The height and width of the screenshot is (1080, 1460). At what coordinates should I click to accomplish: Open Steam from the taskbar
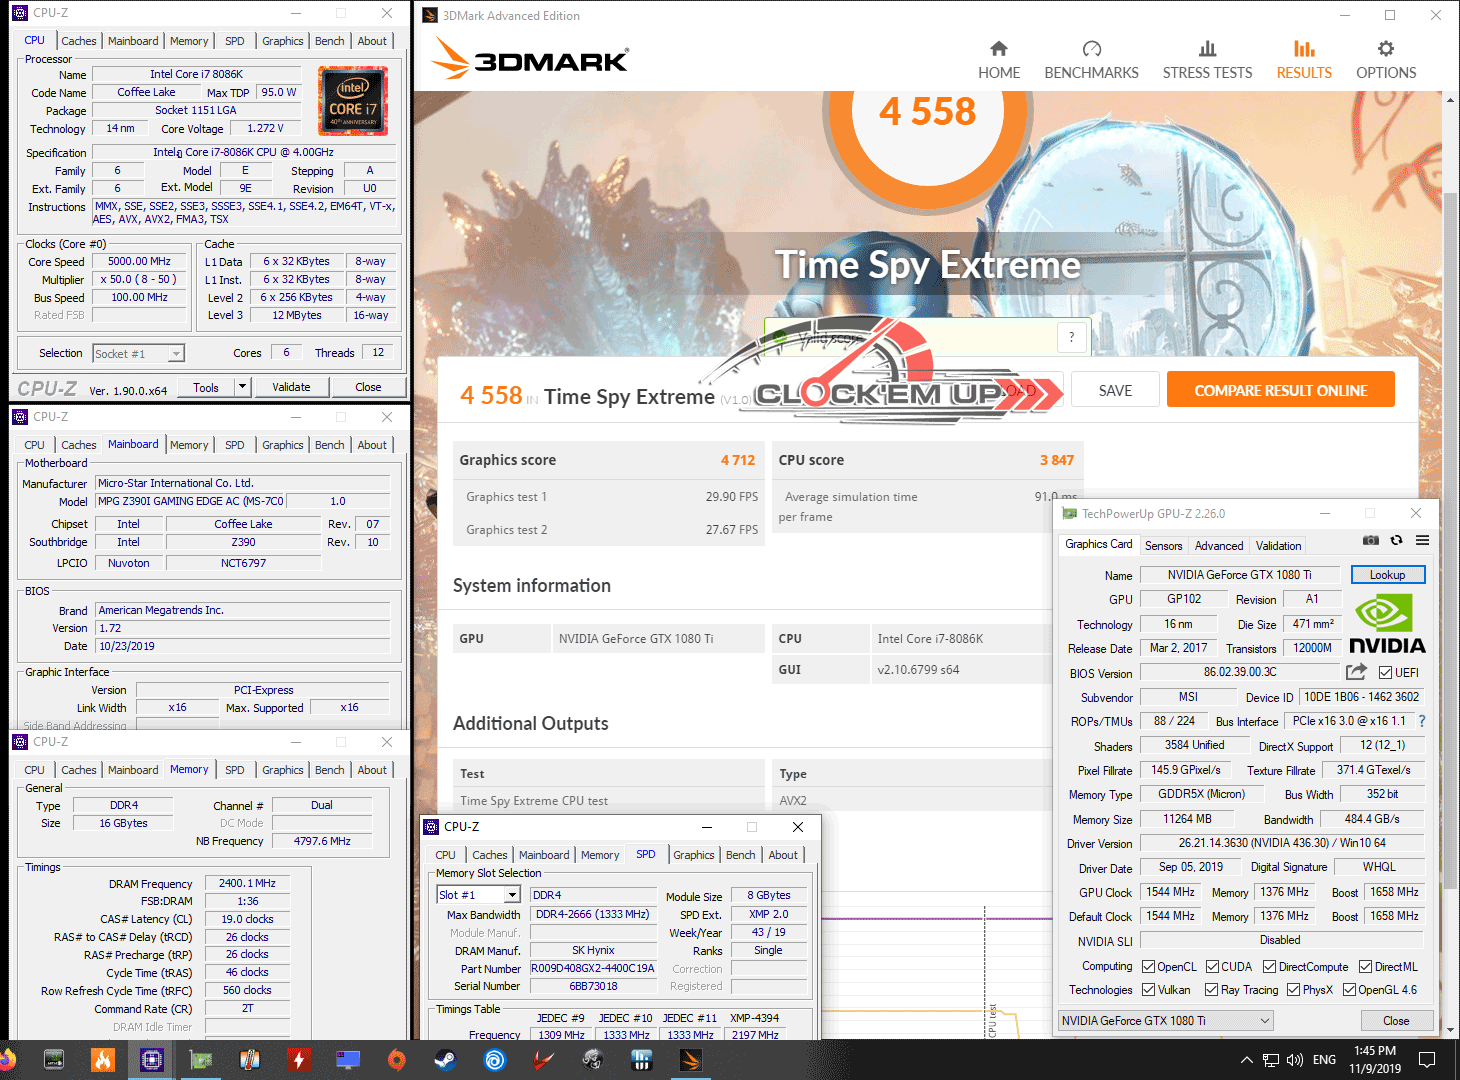[445, 1060]
